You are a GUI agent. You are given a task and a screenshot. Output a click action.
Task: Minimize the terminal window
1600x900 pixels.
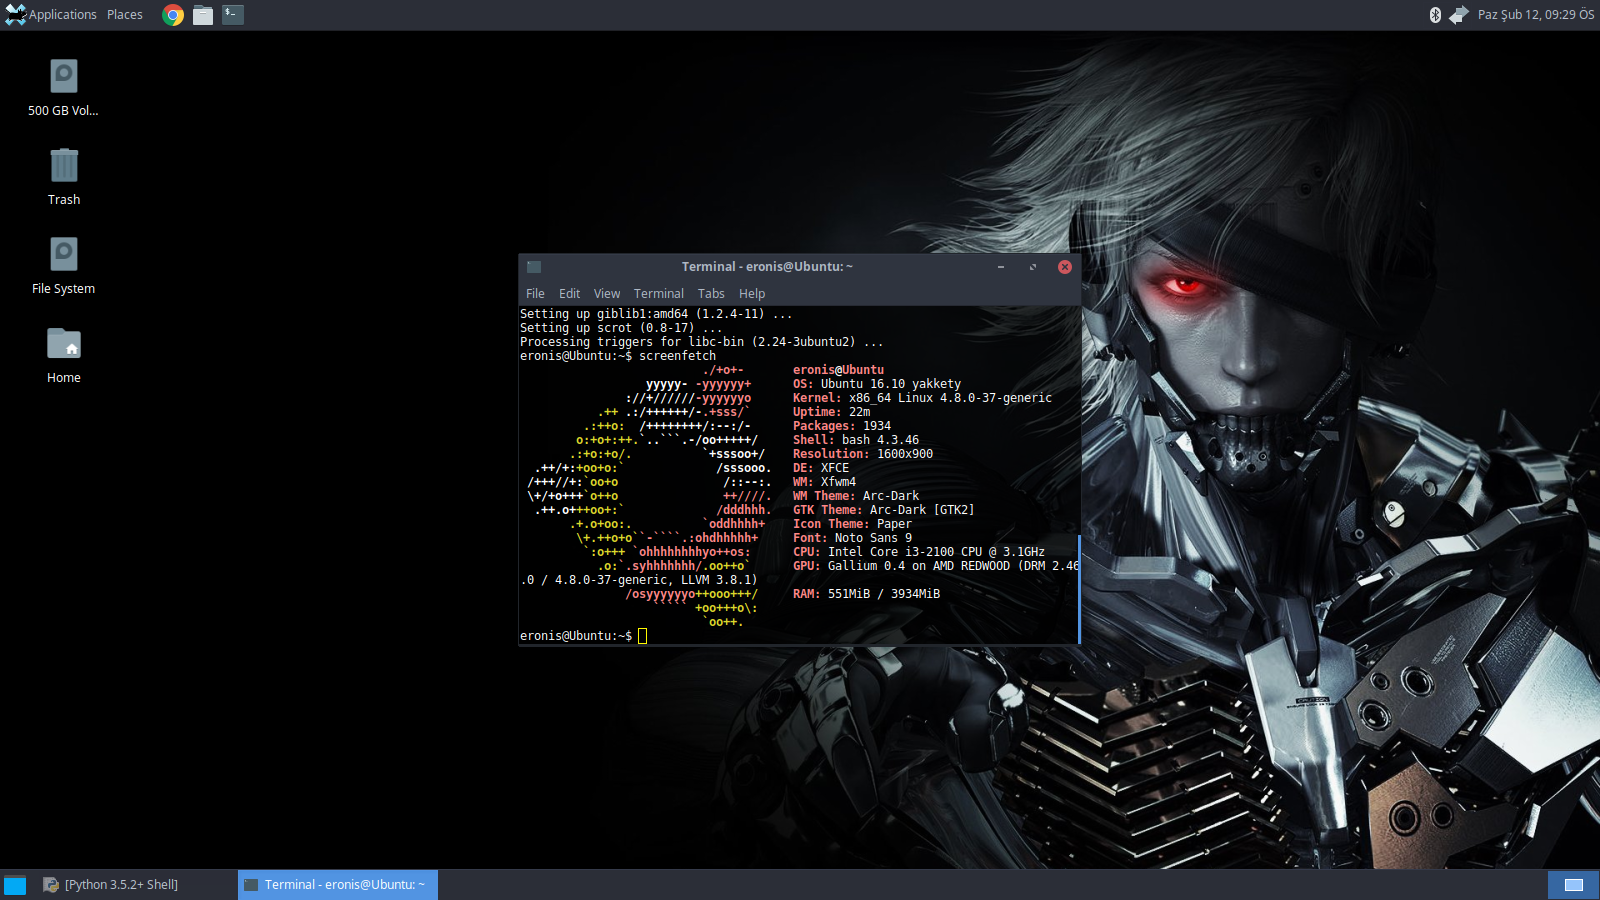pyautogui.click(x=1001, y=267)
